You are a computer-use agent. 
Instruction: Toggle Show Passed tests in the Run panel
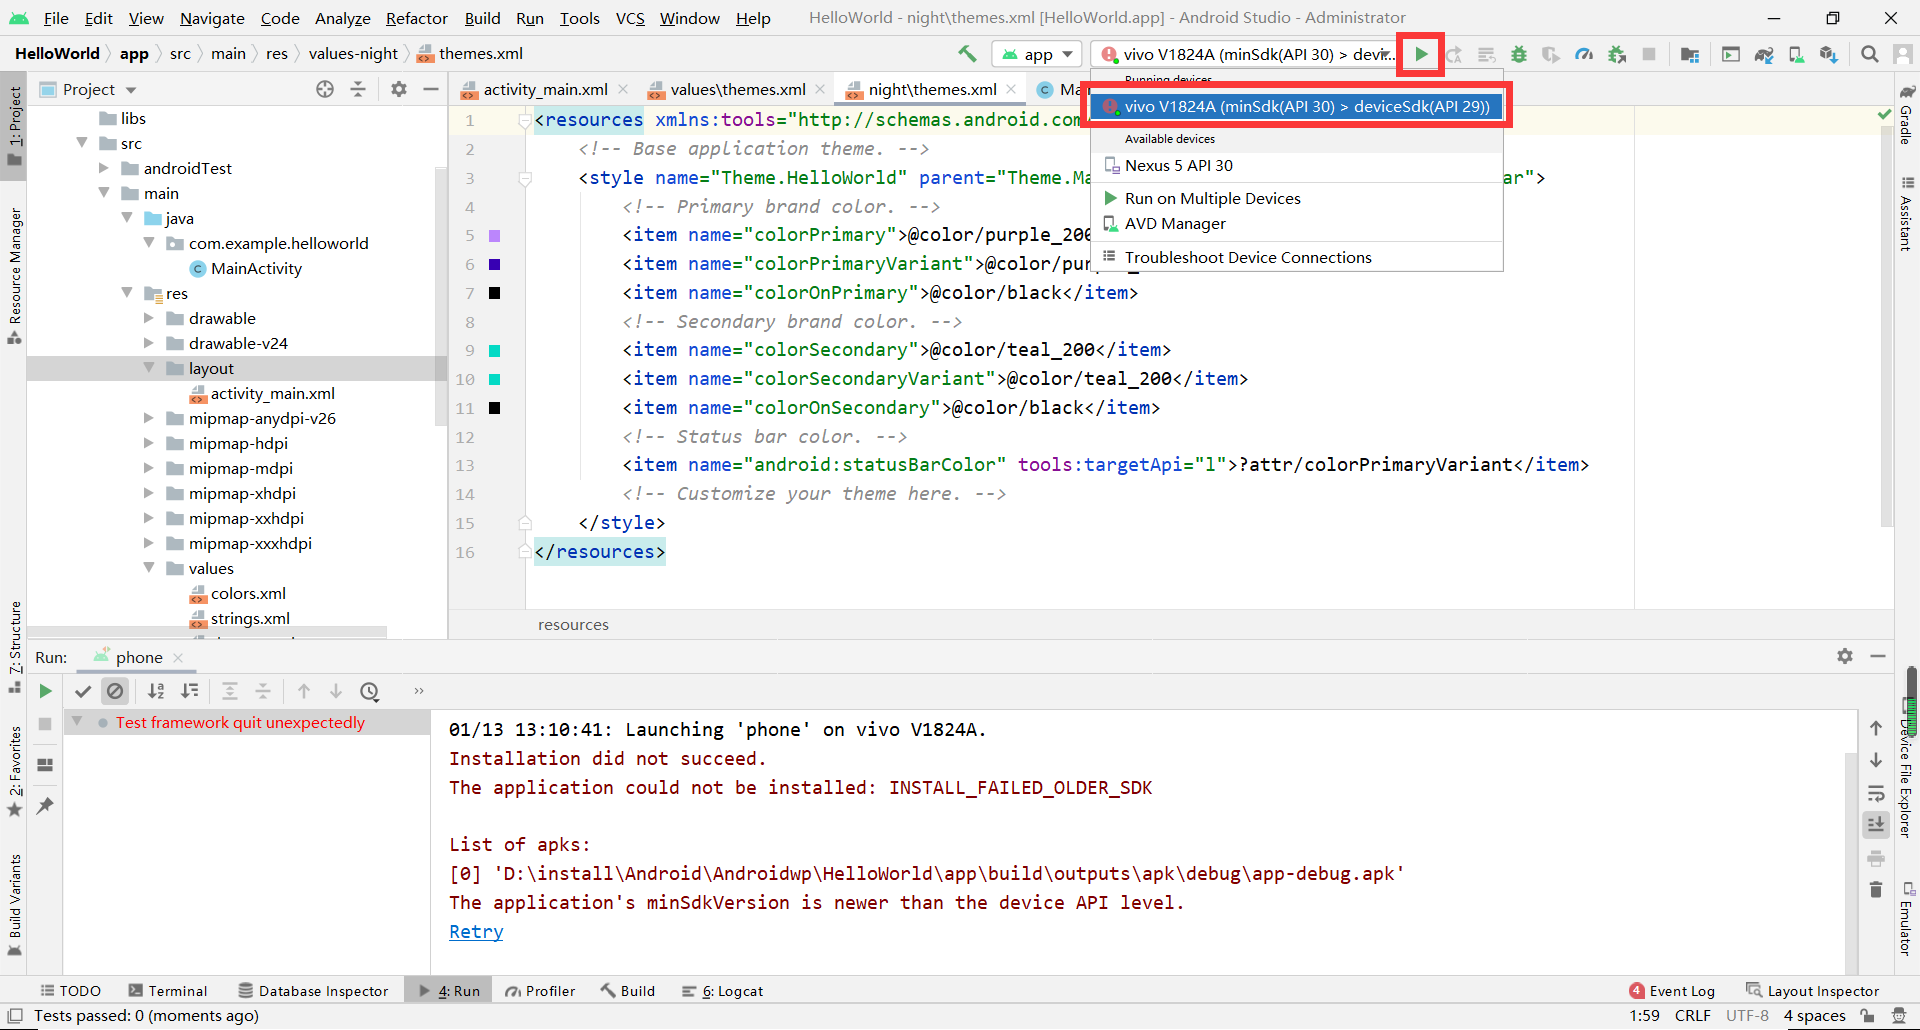point(84,691)
